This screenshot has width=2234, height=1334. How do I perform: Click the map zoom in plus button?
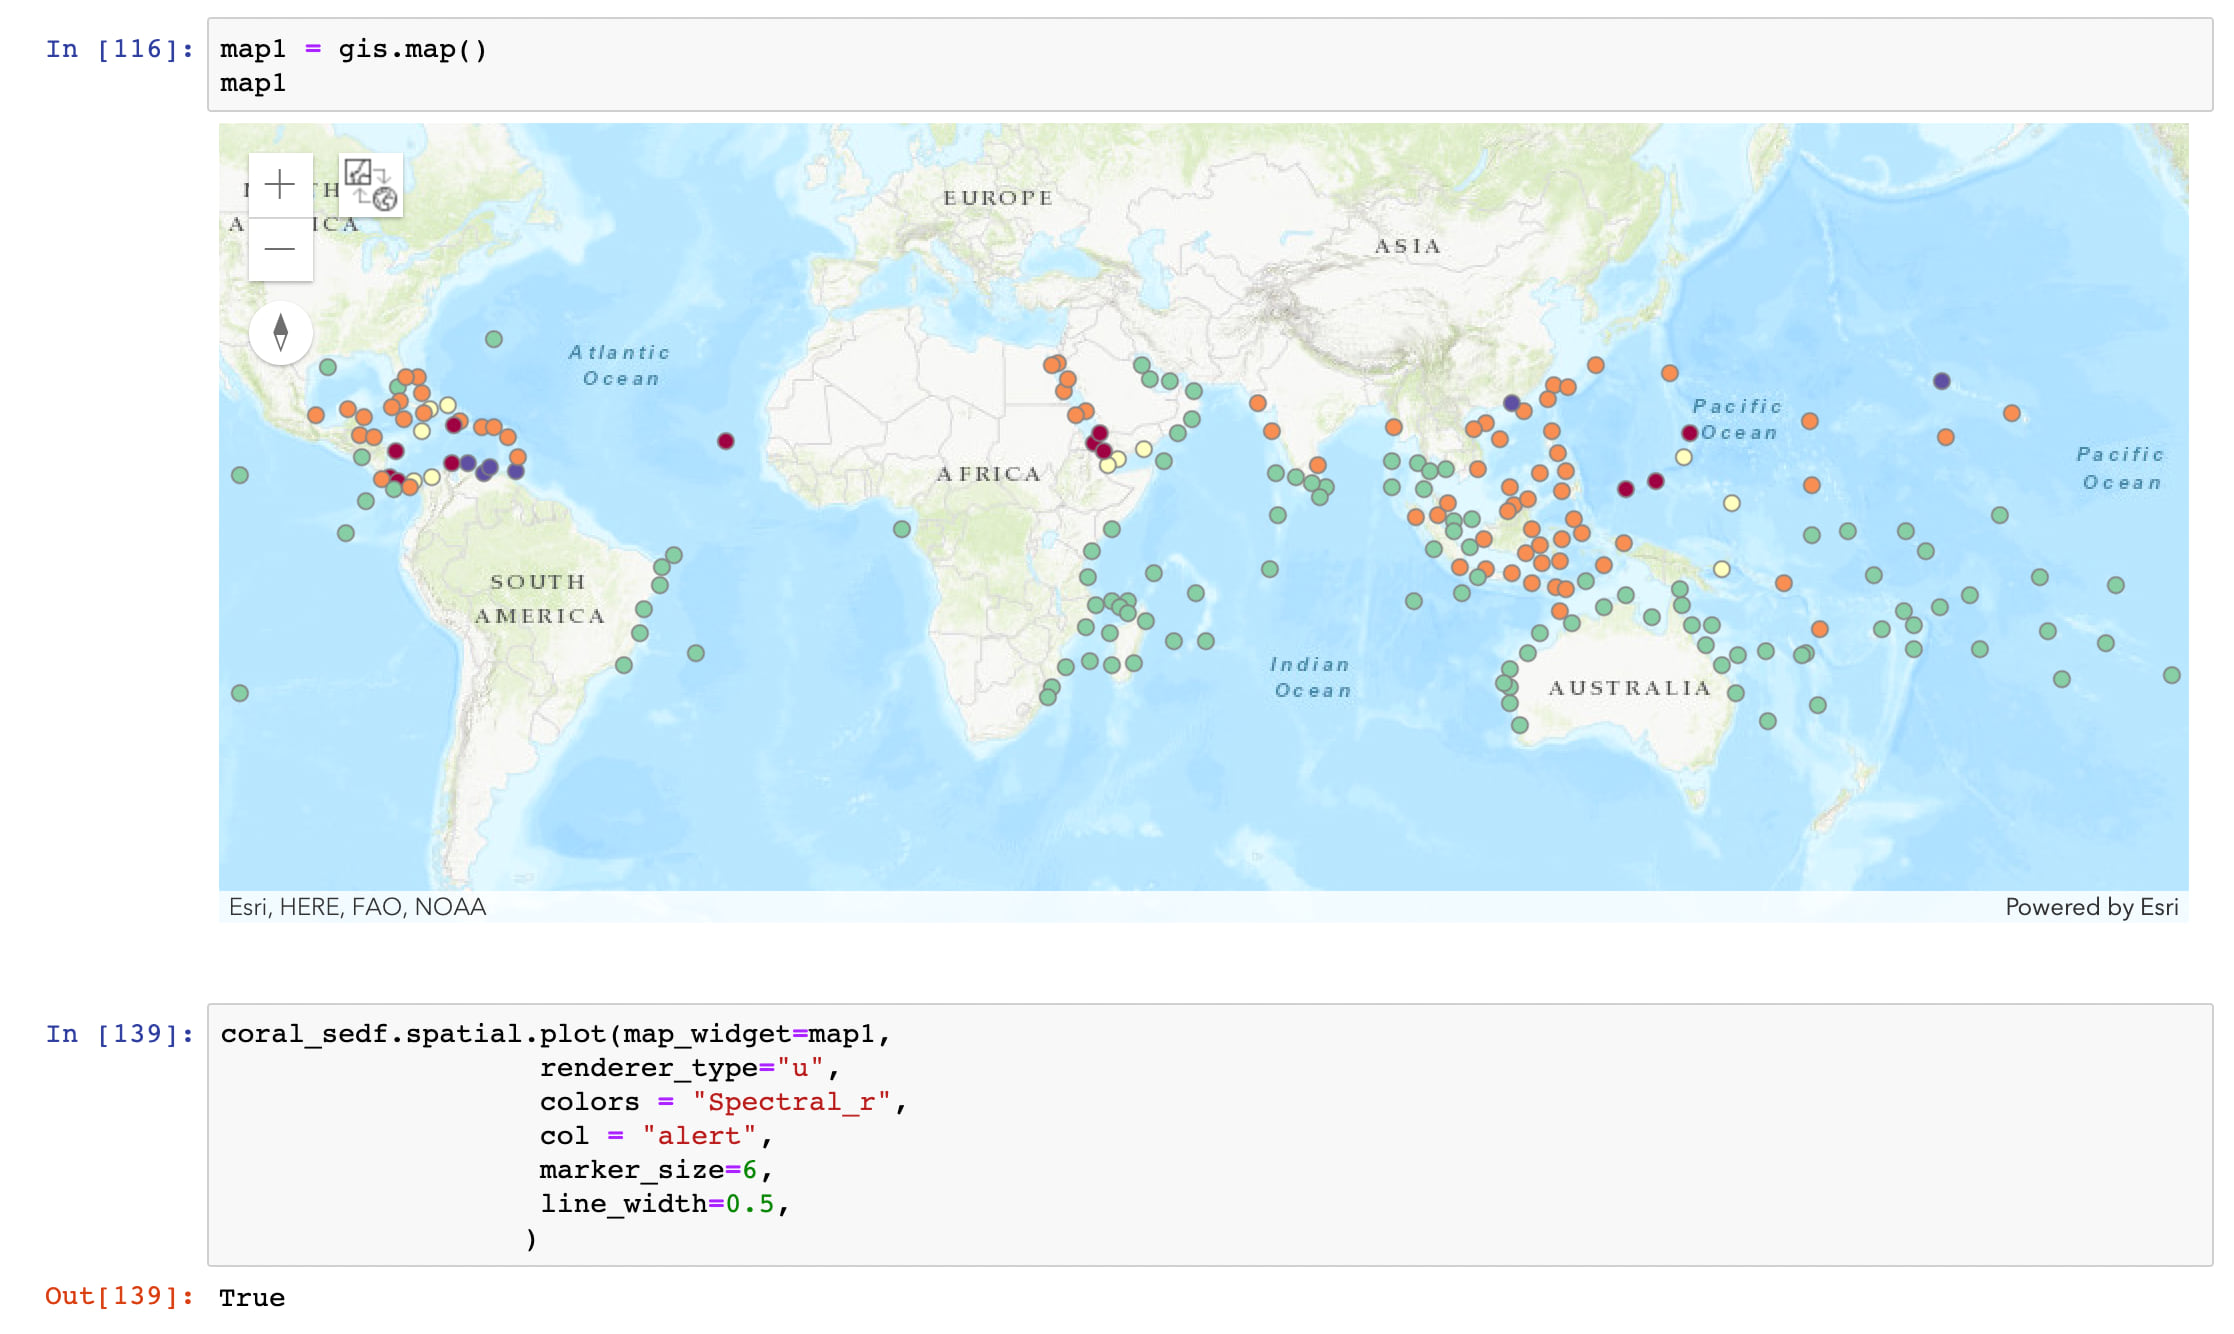(x=280, y=185)
